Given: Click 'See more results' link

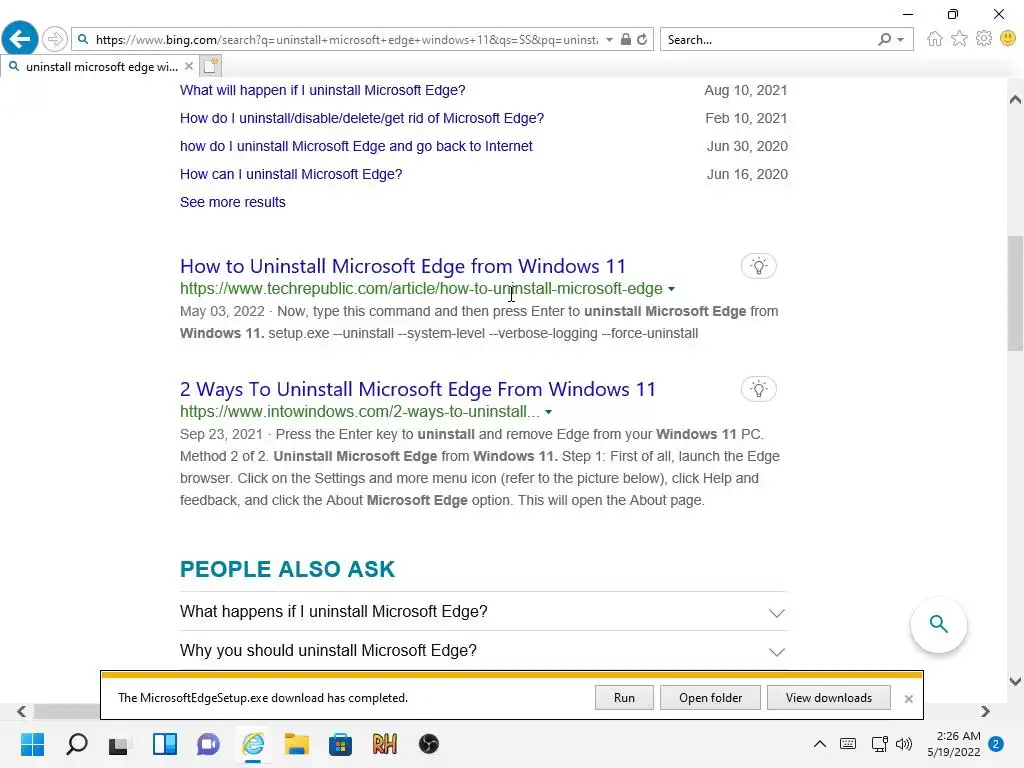Looking at the screenshot, I should [x=232, y=202].
